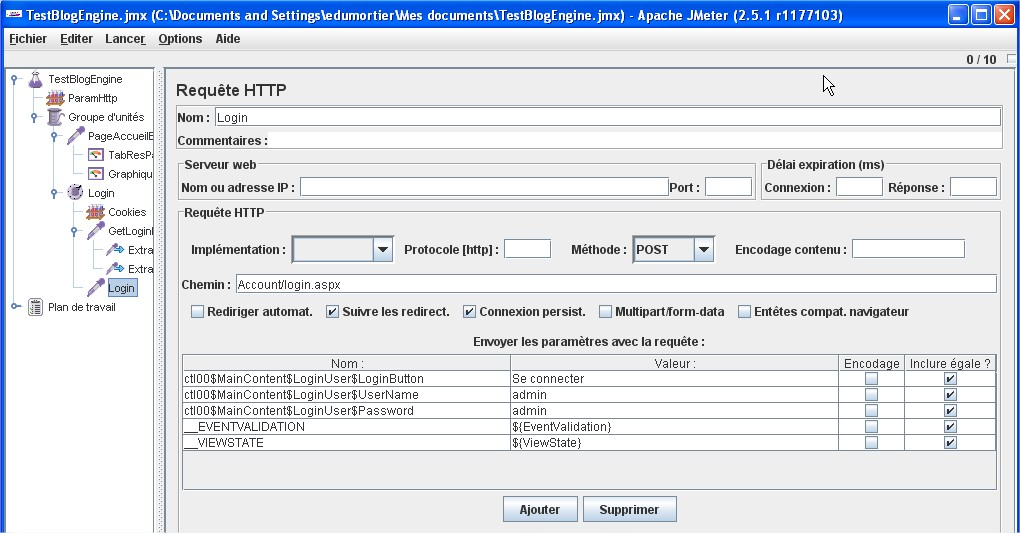Check Encodage box for LoginButton row

pos(871,379)
